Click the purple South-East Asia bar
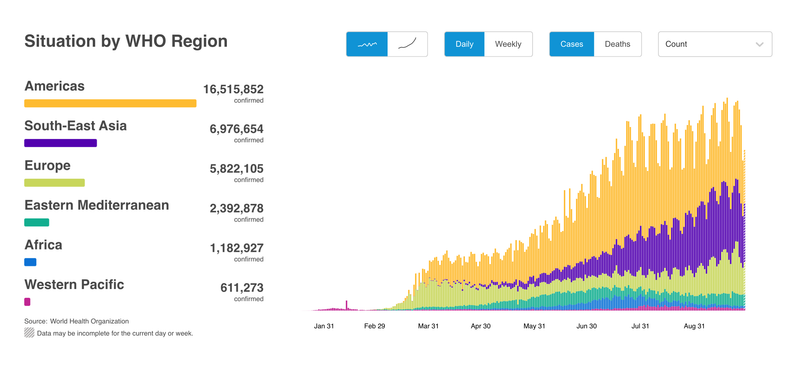The image size is (800, 366). [61, 143]
